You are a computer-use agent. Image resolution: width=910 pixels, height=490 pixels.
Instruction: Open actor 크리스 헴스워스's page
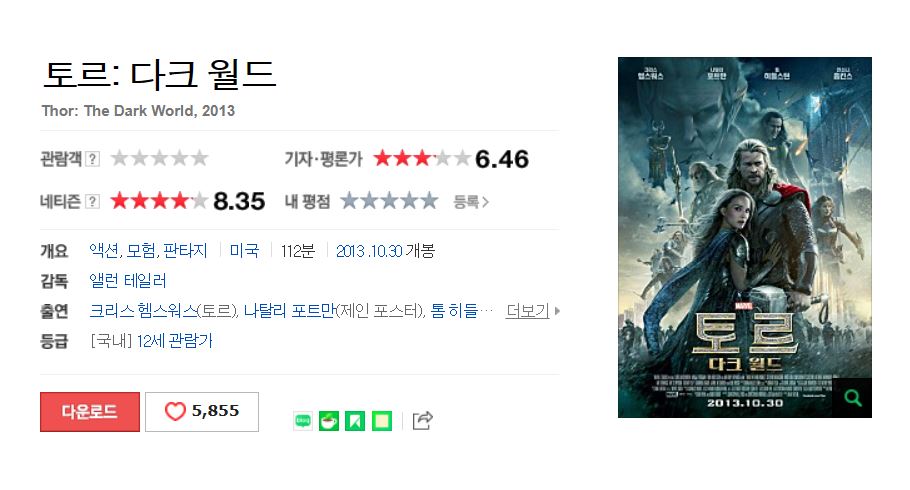[143, 311]
